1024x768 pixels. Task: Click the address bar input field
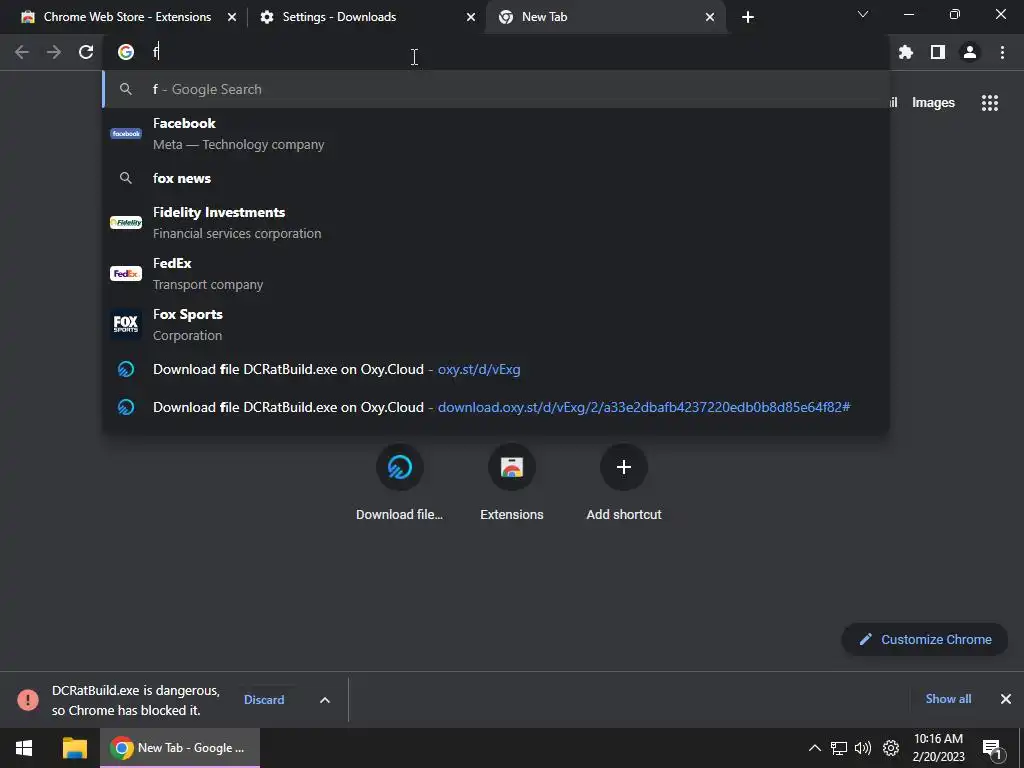point(496,52)
